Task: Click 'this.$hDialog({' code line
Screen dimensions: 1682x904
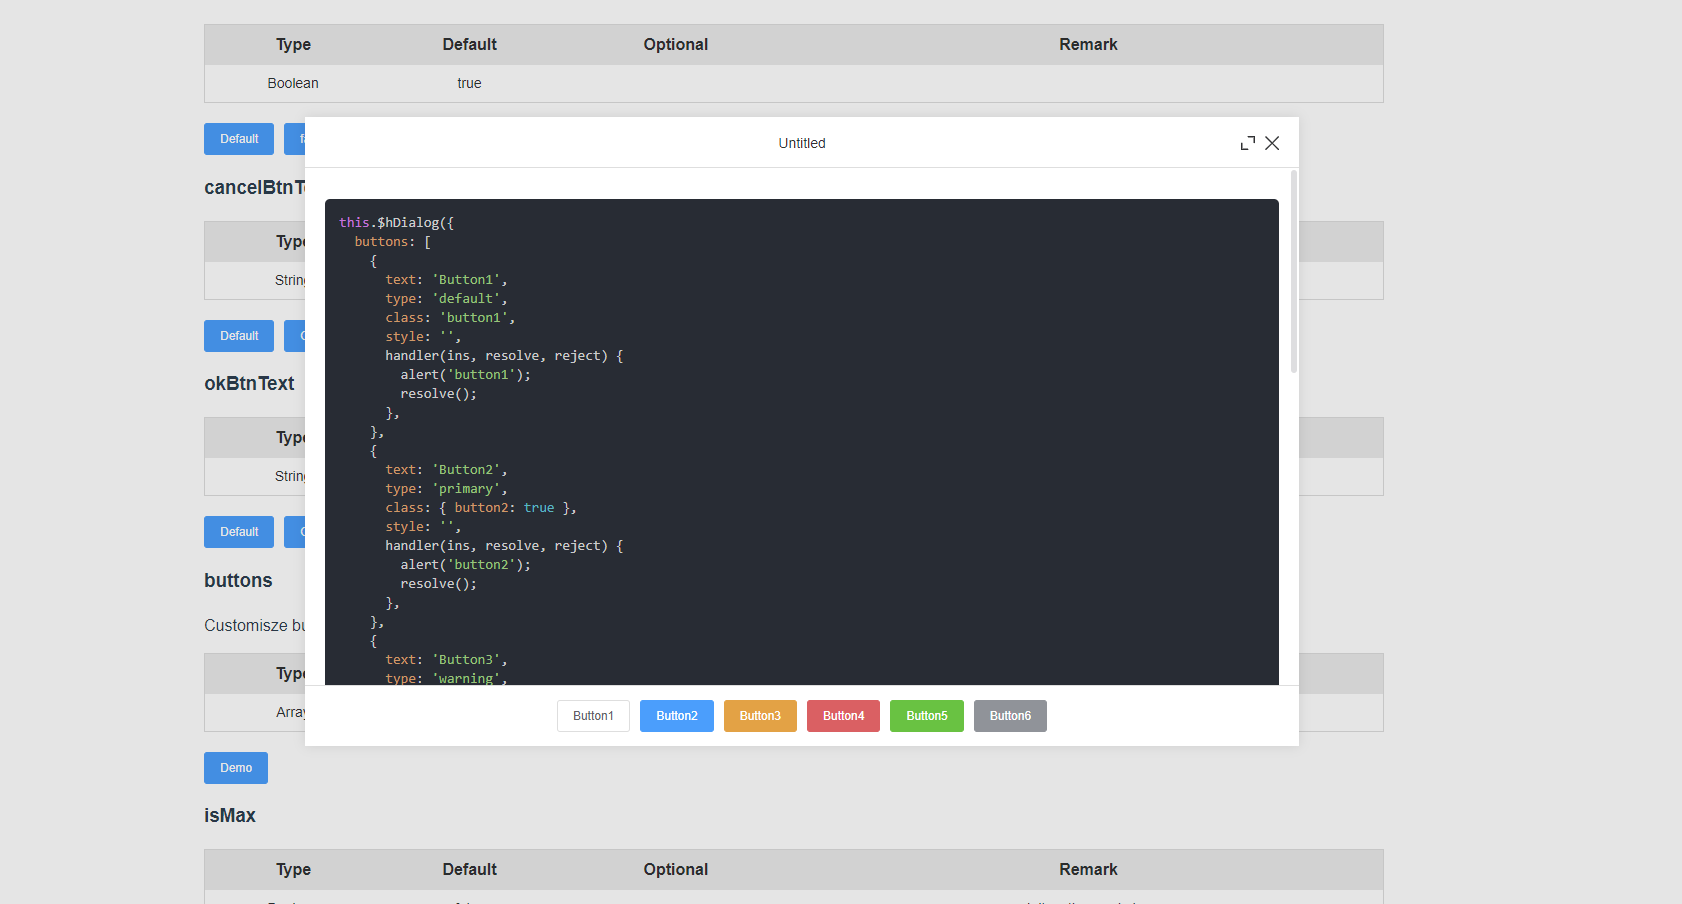Action: (x=396, y=223)
